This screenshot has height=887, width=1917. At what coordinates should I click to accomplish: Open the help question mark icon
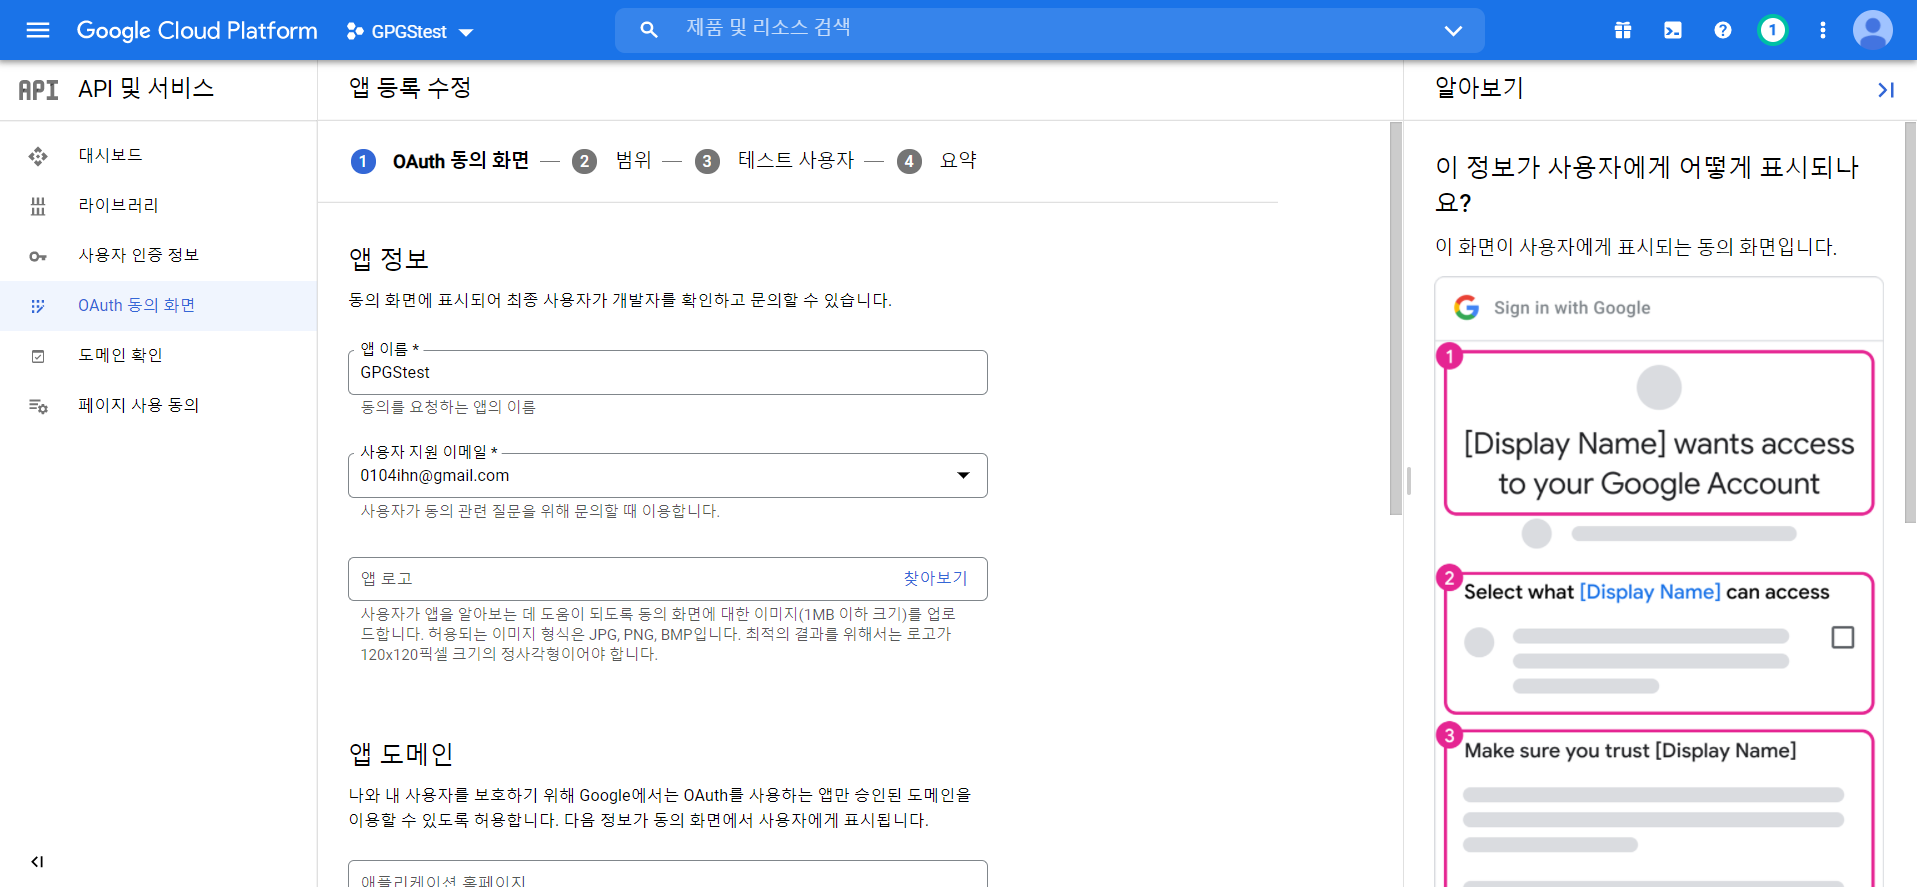1723,31
